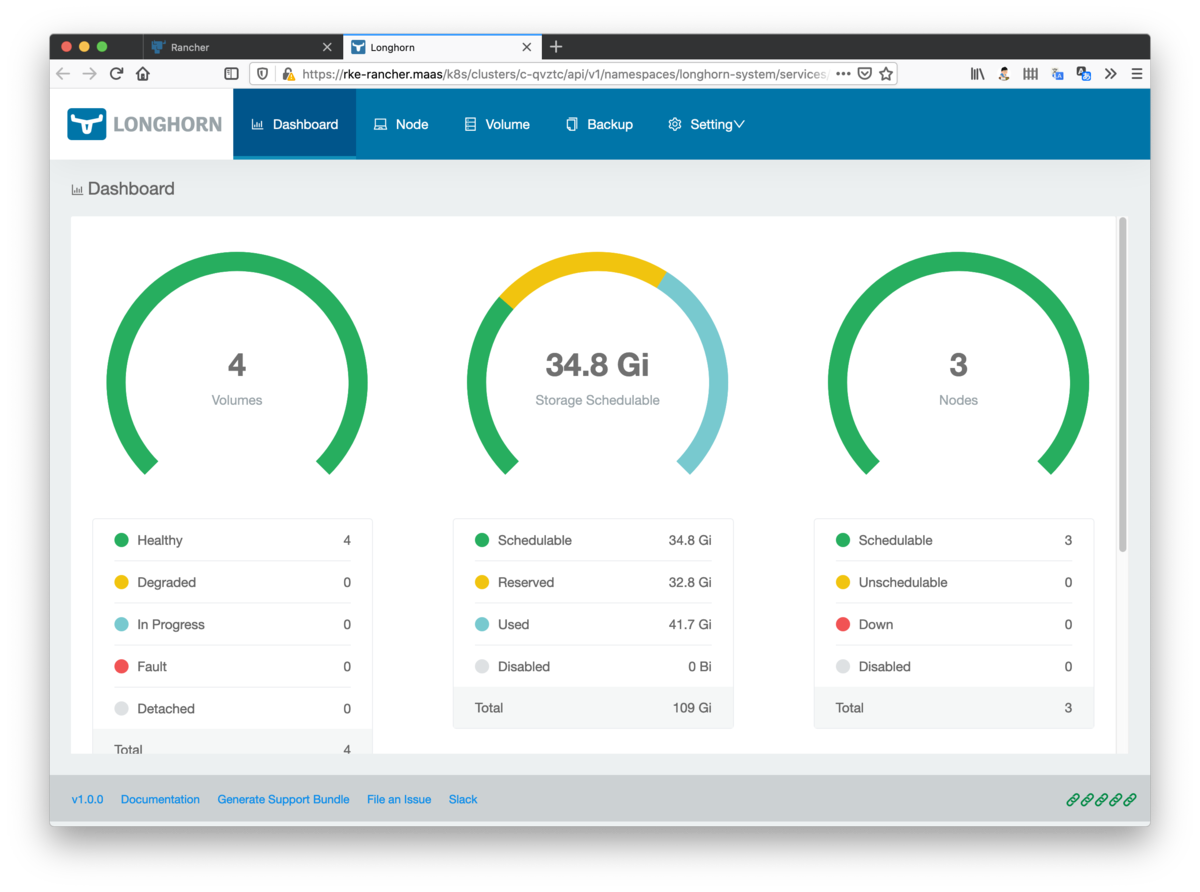Reload the current page
Viewport: 1200px width, 892px height.
[x=116, y=74]
